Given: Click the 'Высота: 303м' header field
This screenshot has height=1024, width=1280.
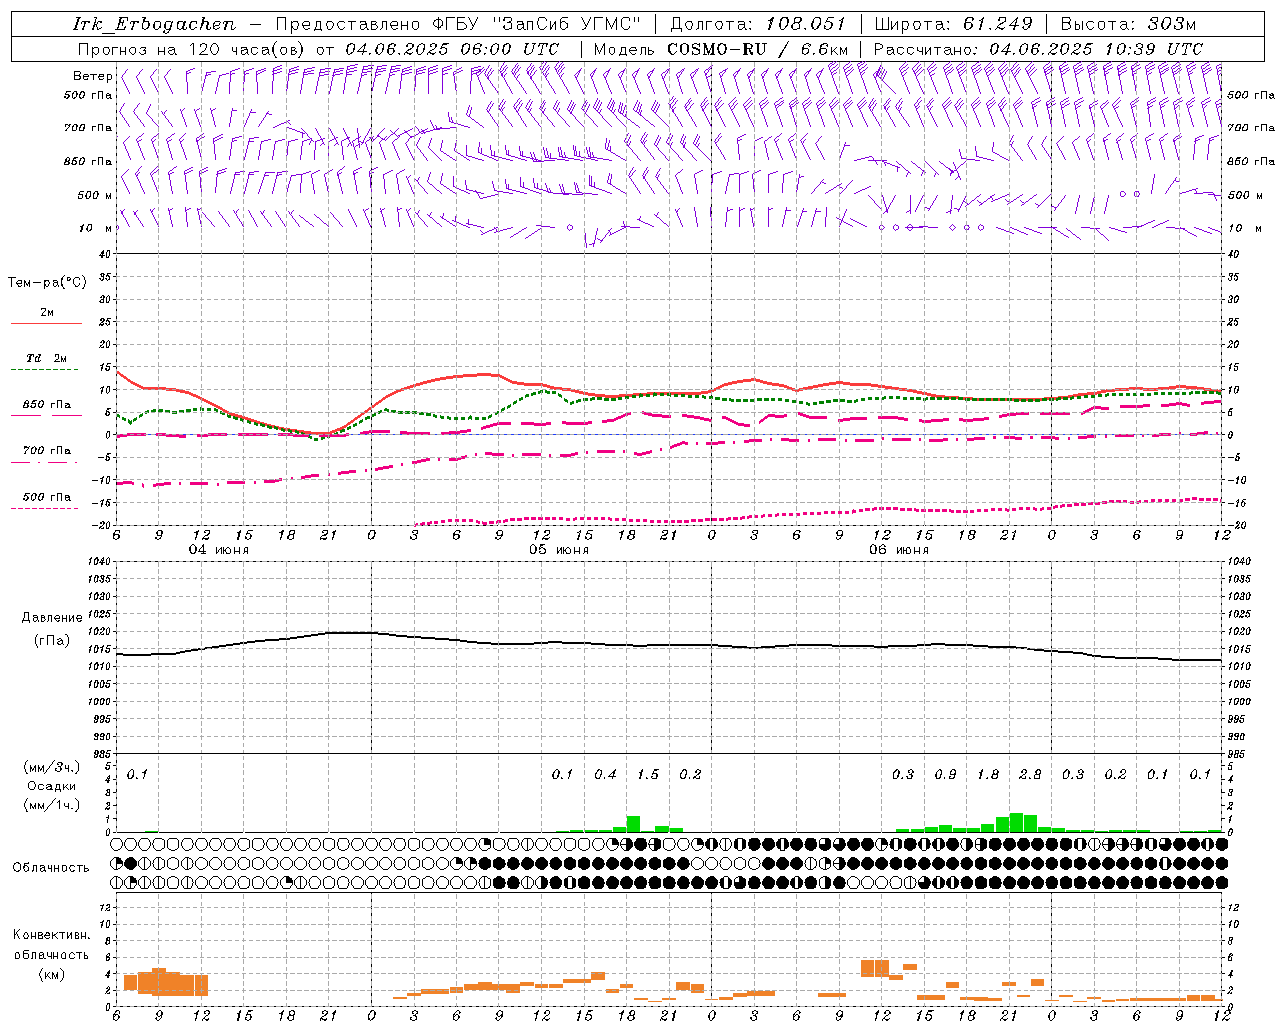Looking at the screenshot, I should point(1127,24).
